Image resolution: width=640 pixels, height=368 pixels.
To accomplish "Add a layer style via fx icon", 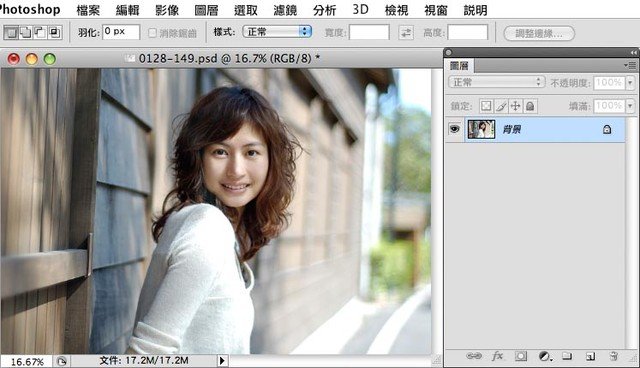I will pyautogui.click(x=497, y=356).
